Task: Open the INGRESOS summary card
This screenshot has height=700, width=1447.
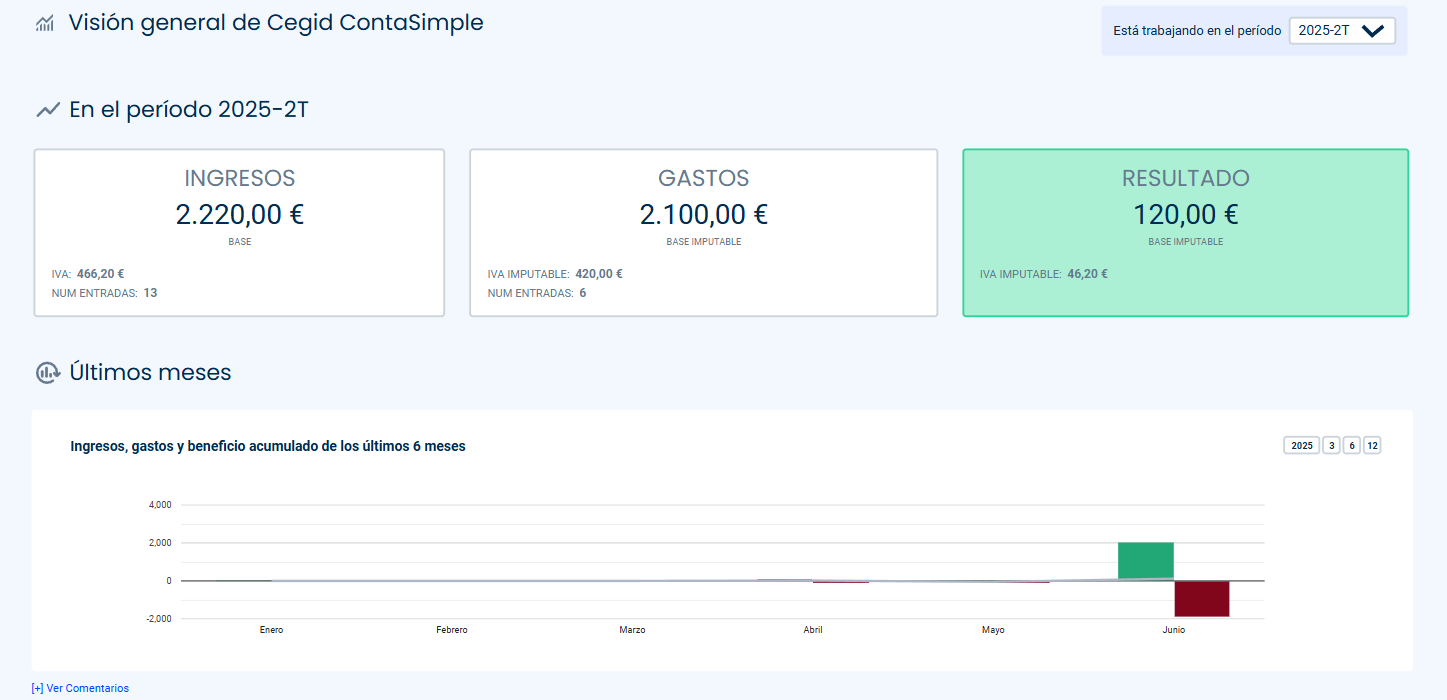Action: point(239,233)
